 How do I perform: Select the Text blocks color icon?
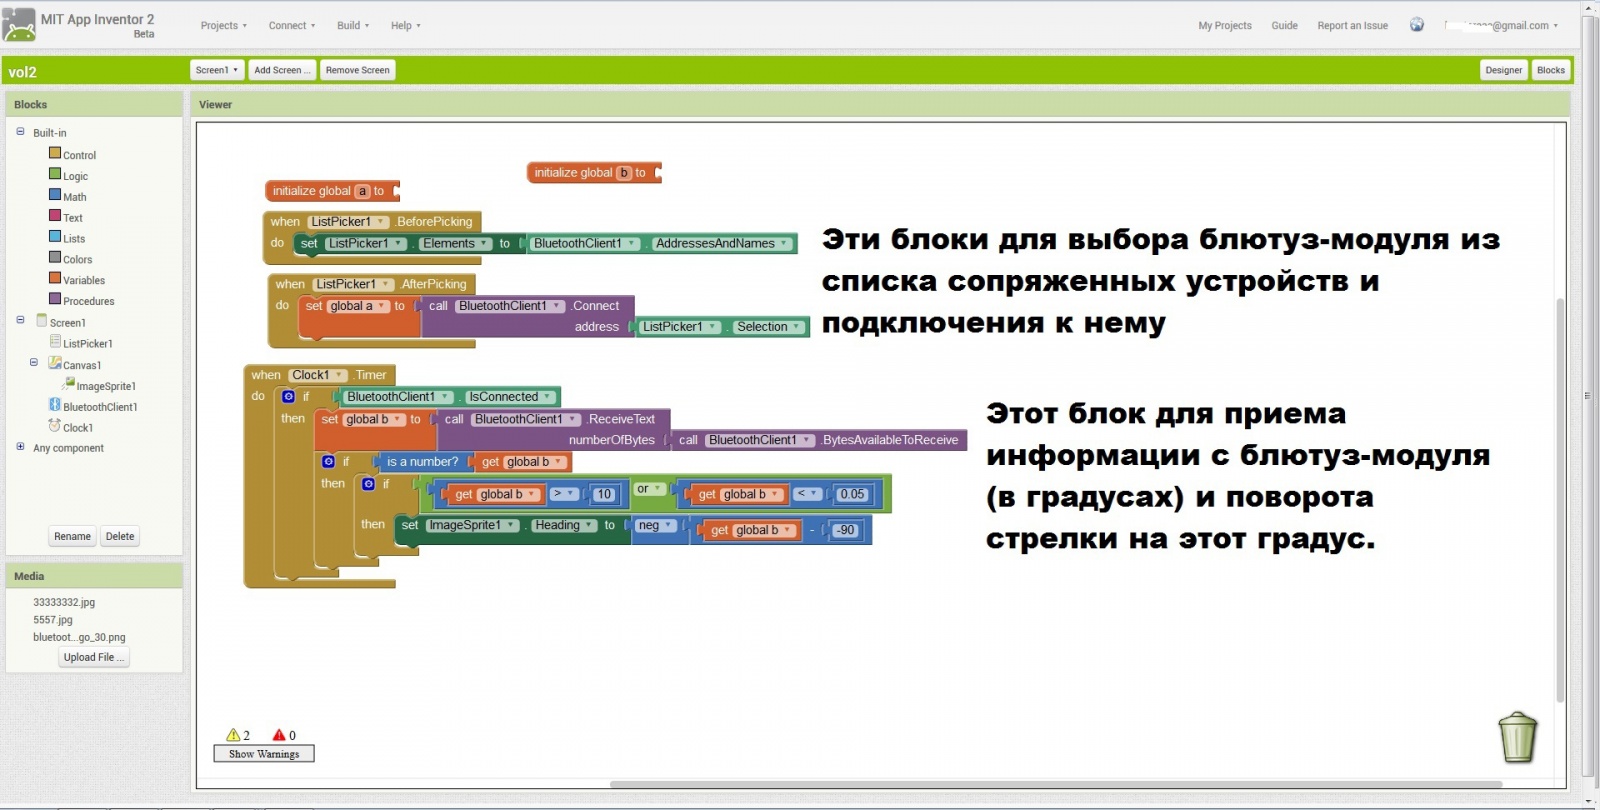coord(55,215)
